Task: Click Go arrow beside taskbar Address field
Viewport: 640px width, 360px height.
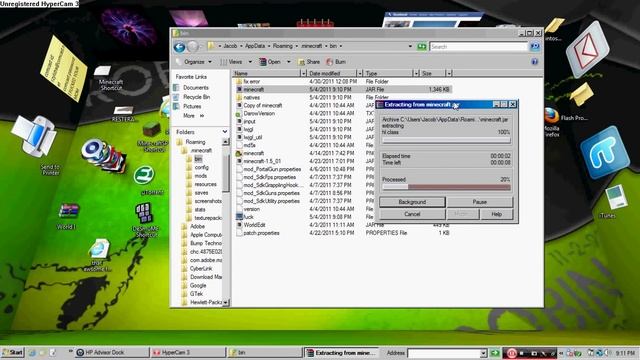Action: point(495,353)
